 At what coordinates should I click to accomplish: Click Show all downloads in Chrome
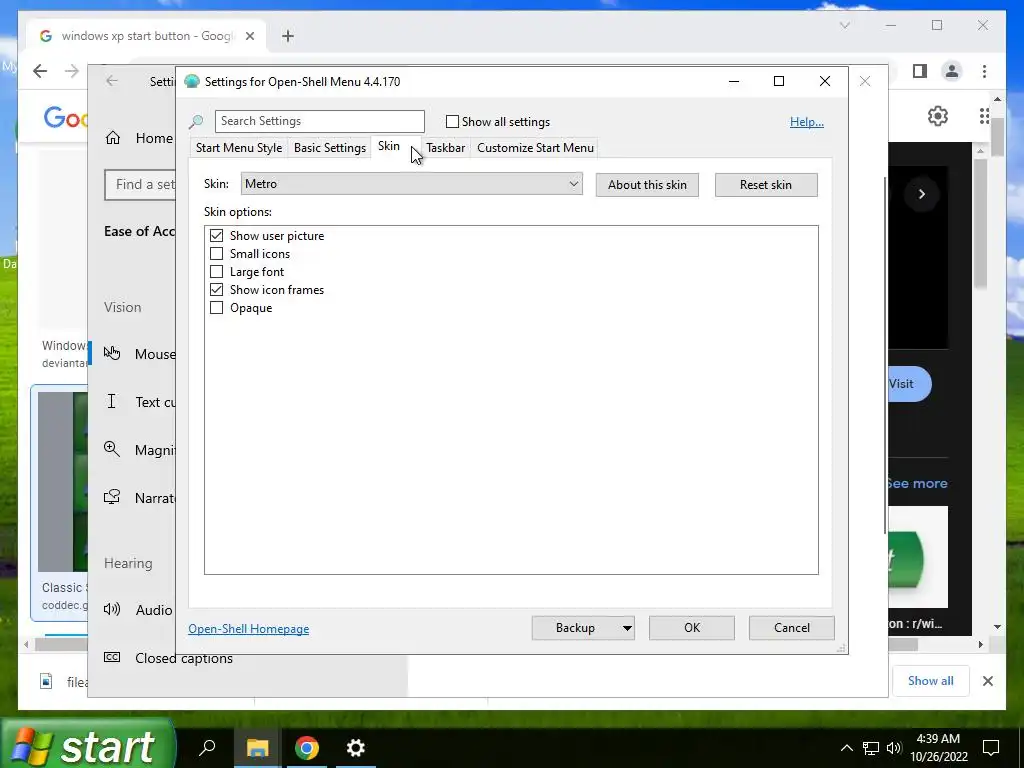[931, 680]
